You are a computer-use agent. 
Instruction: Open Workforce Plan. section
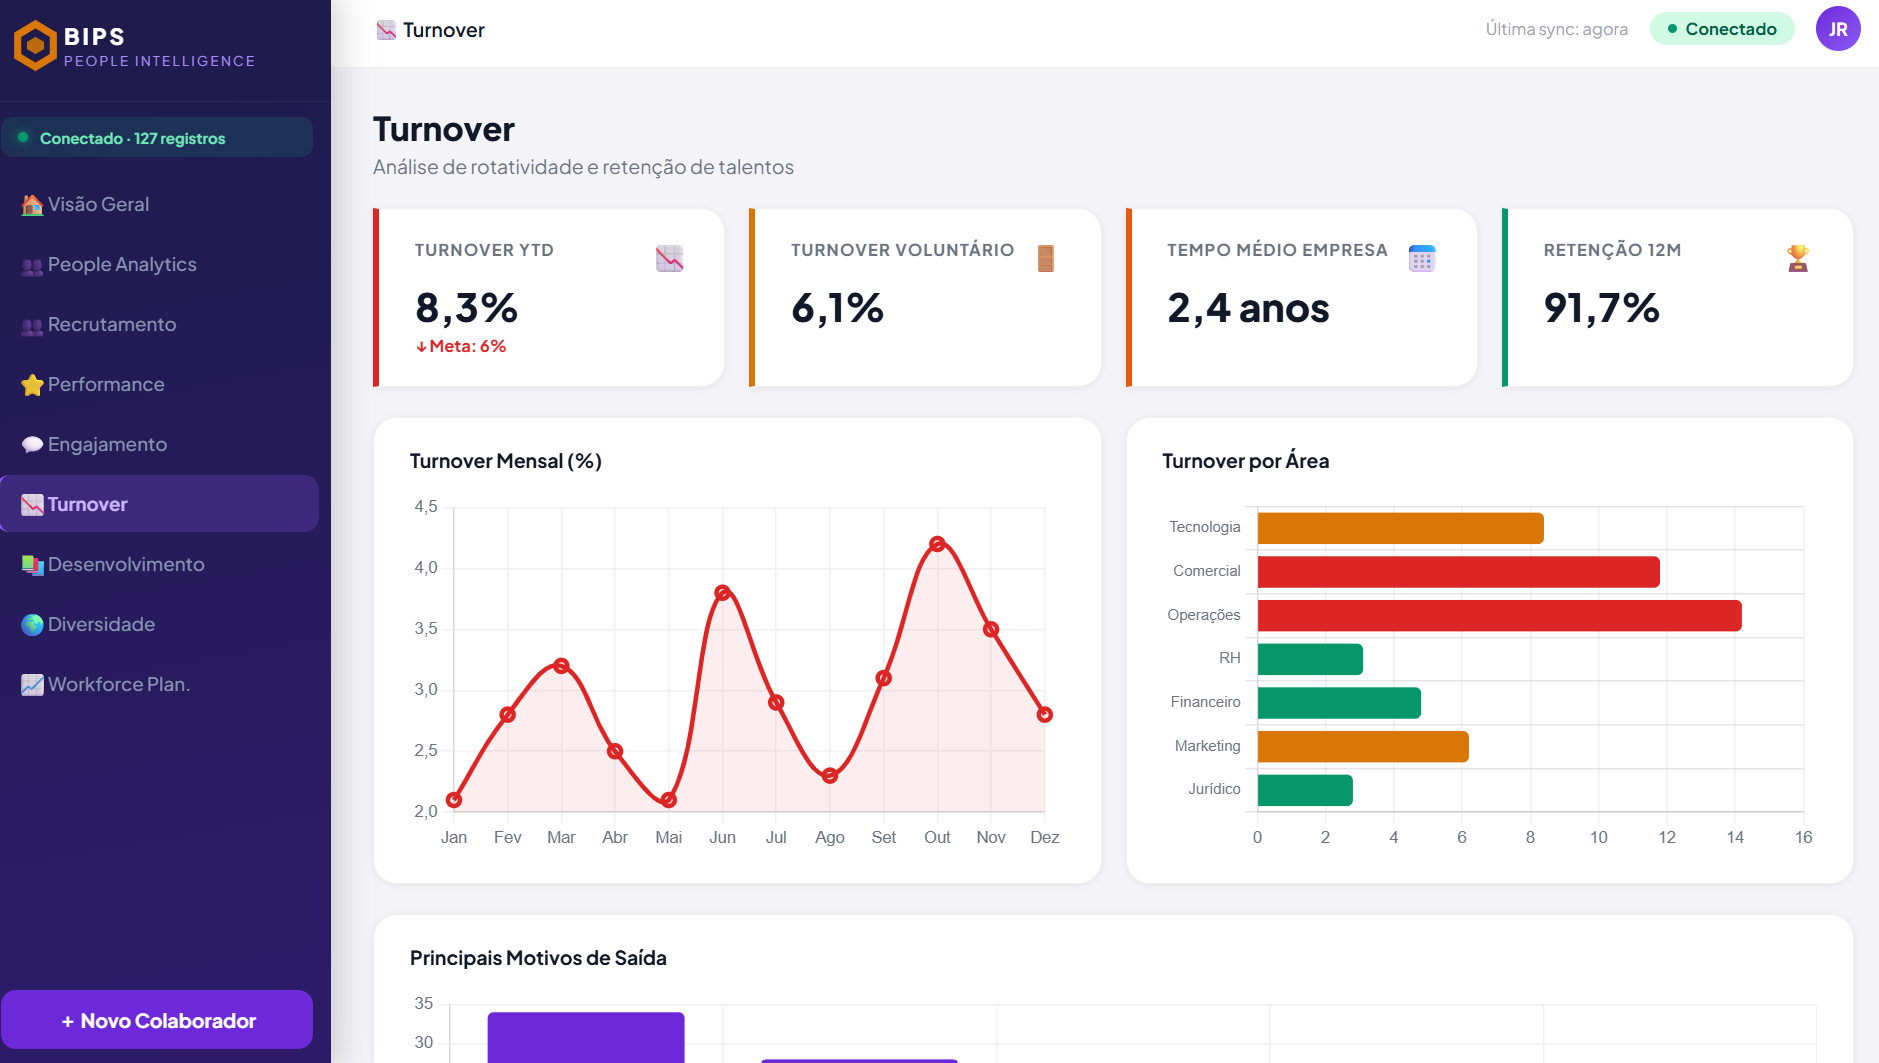(160, 684)
